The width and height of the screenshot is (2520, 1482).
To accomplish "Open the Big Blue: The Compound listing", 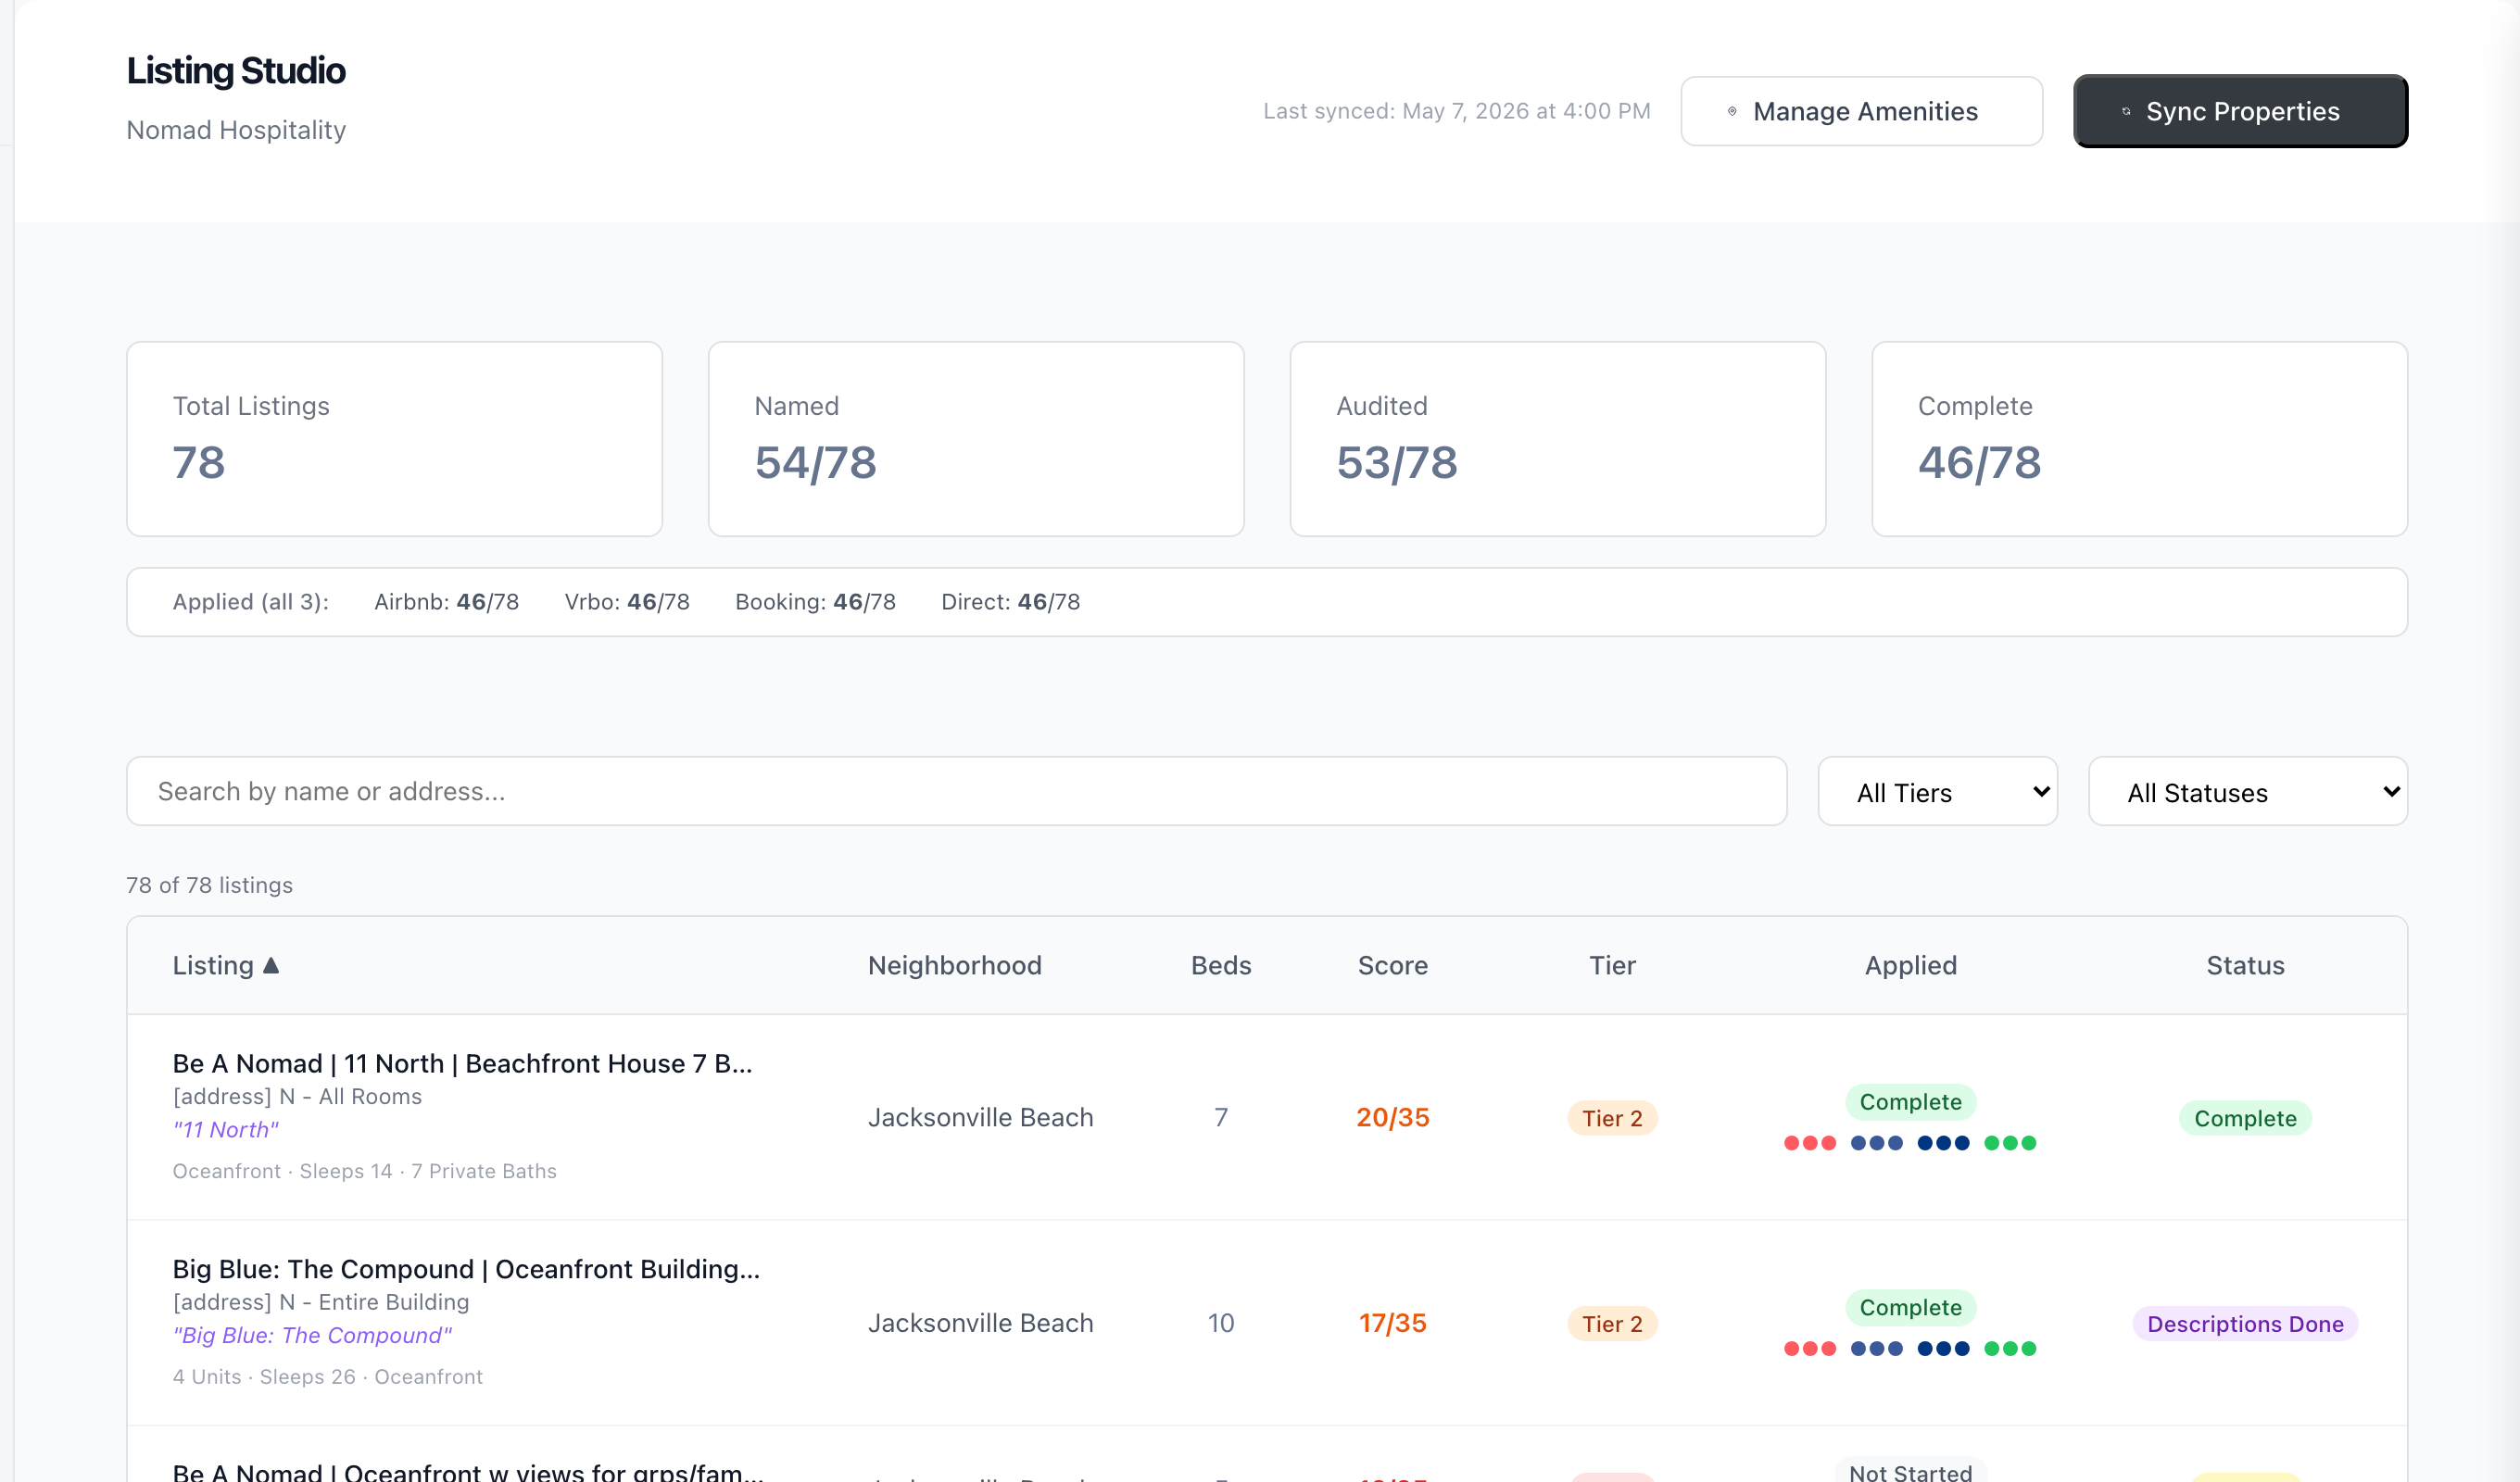I will tap(466, 1268).
